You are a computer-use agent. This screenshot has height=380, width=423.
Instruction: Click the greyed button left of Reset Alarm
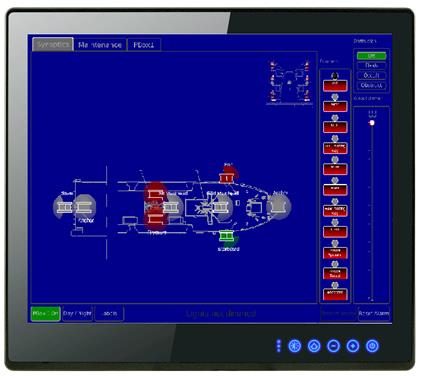point(339,314)
